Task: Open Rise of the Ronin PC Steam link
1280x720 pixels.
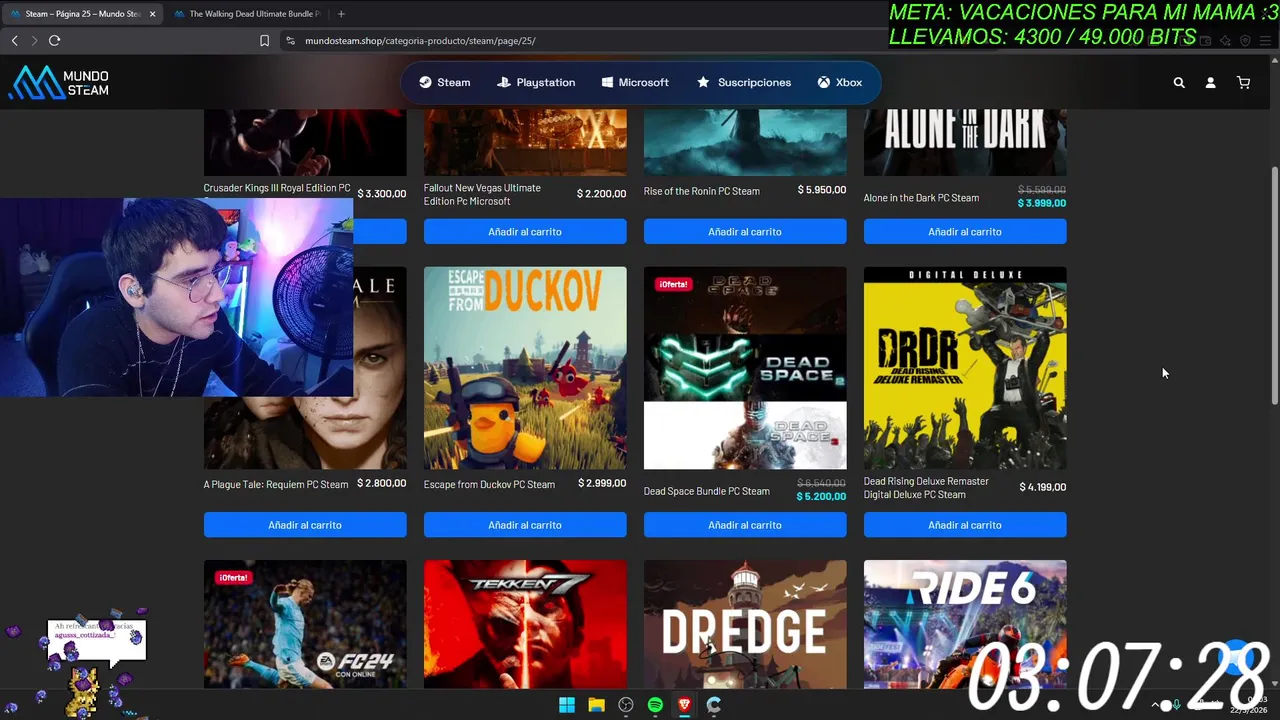Action: [x=702, y=191]
